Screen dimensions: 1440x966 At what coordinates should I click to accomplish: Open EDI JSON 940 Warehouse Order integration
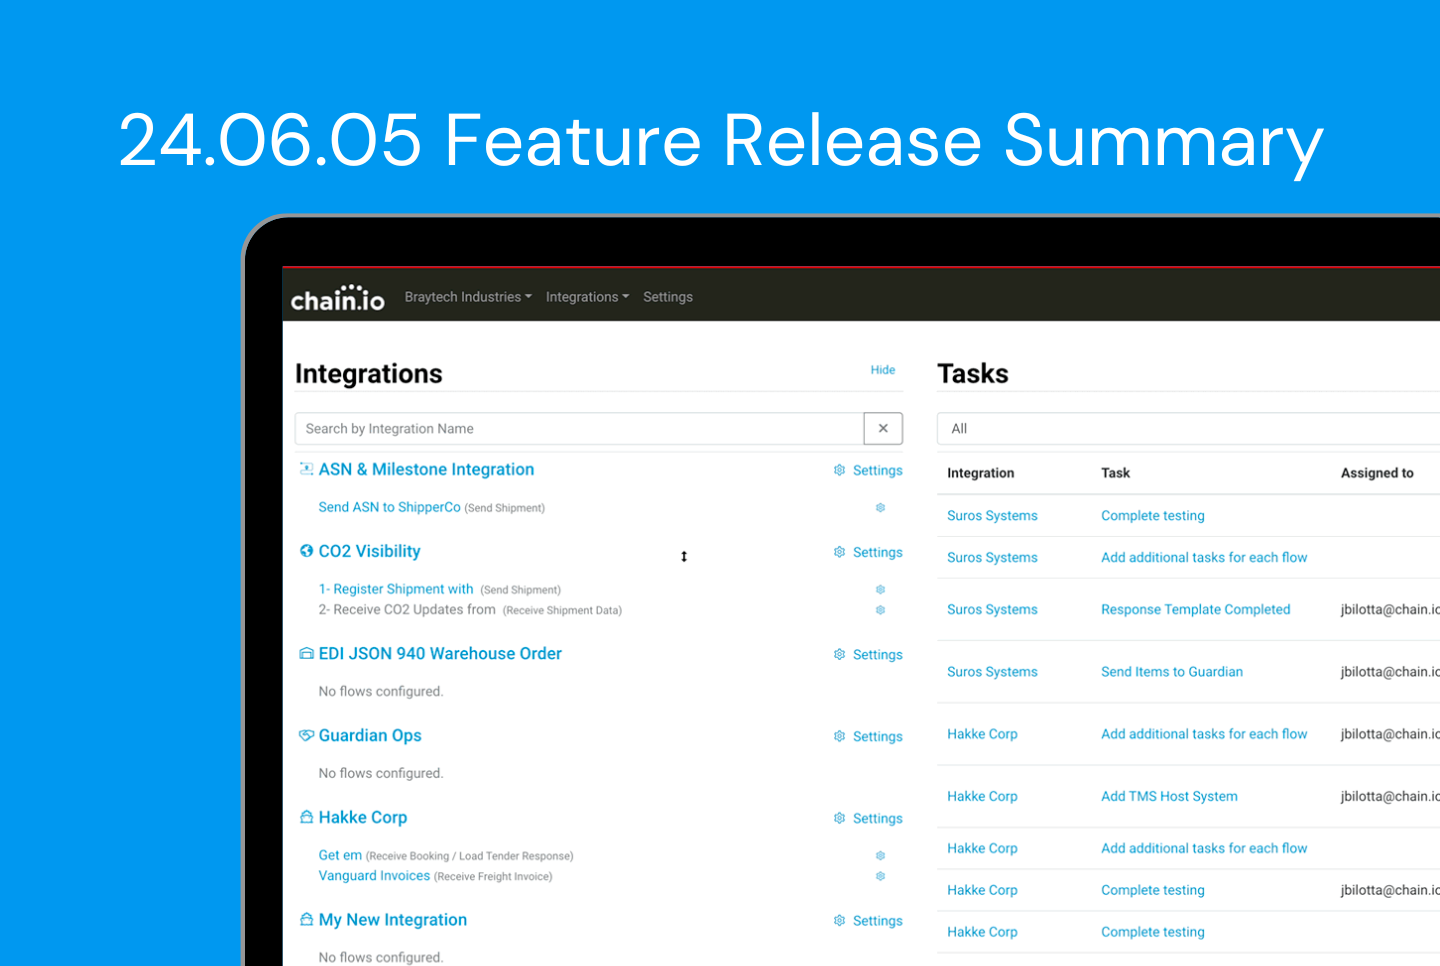440,654
